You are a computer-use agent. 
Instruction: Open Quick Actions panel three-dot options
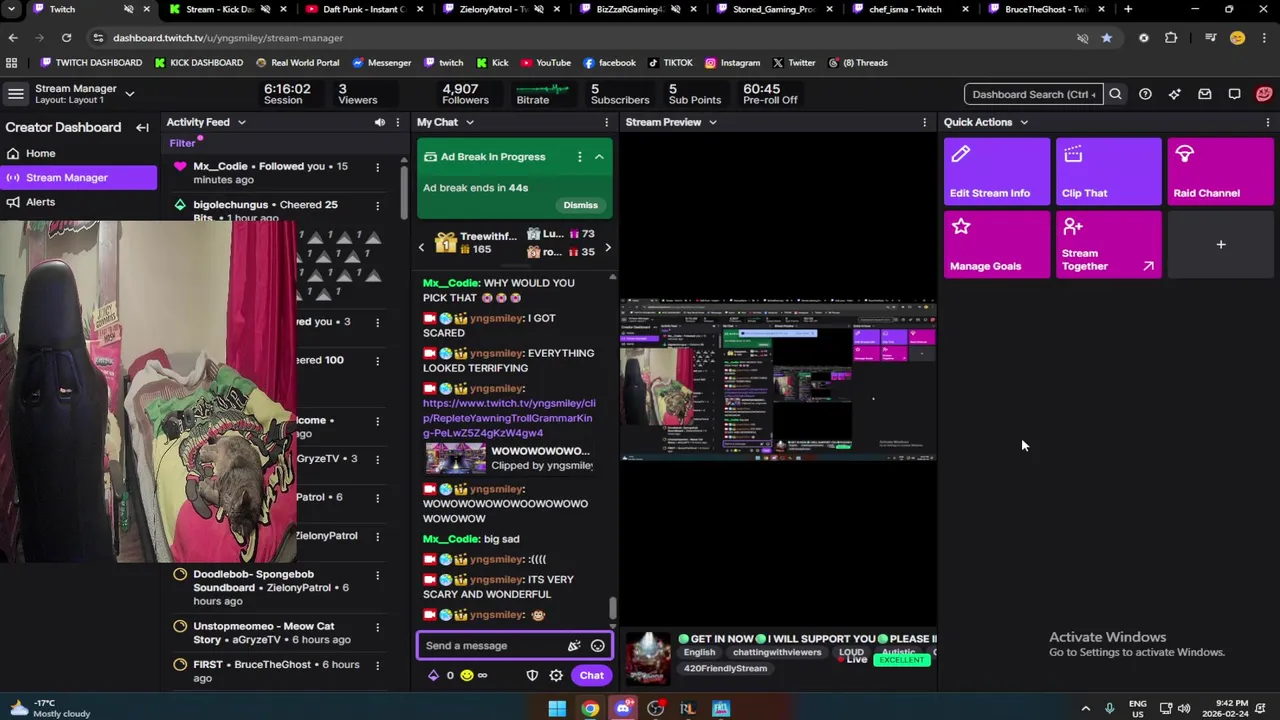point(1268,122)
